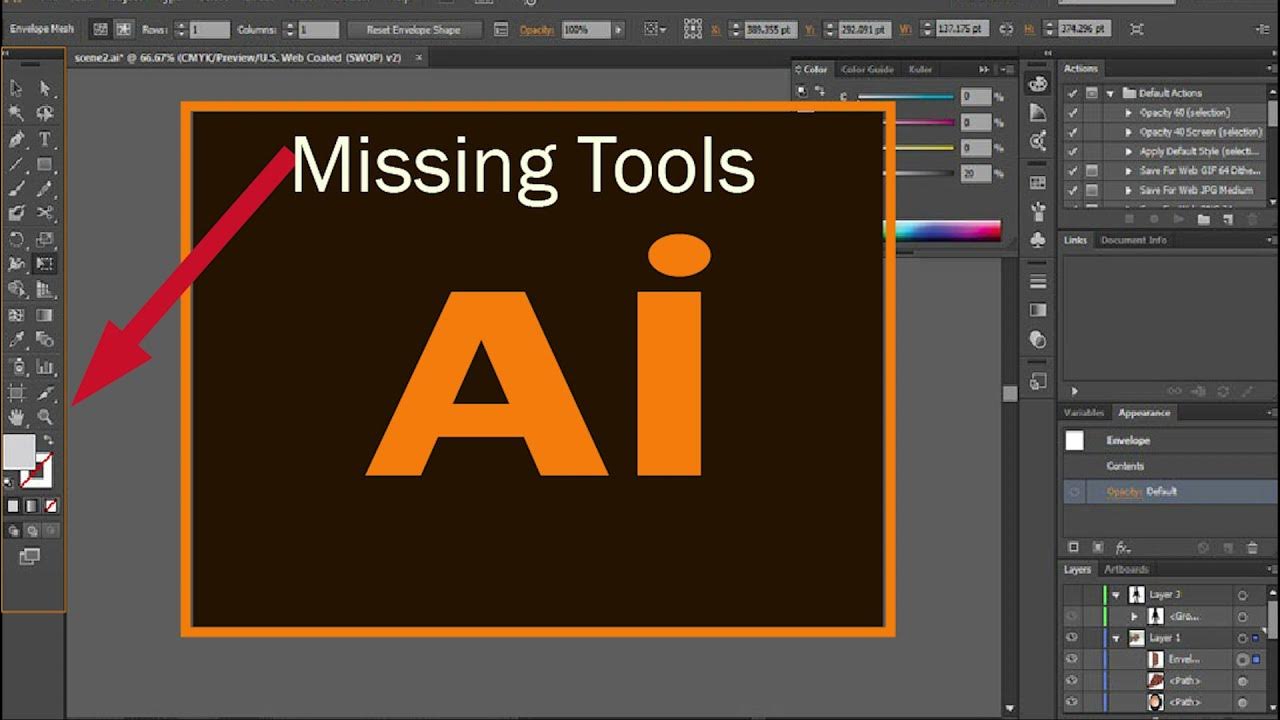Switch to Variables tab
The width and height of the screenshot is (1280, 720).
[1084, 412]
